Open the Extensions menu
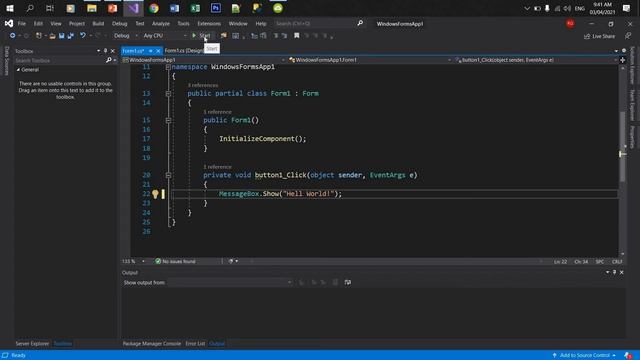Viewport: 640px width, 360px height. (x=209, y=24)
